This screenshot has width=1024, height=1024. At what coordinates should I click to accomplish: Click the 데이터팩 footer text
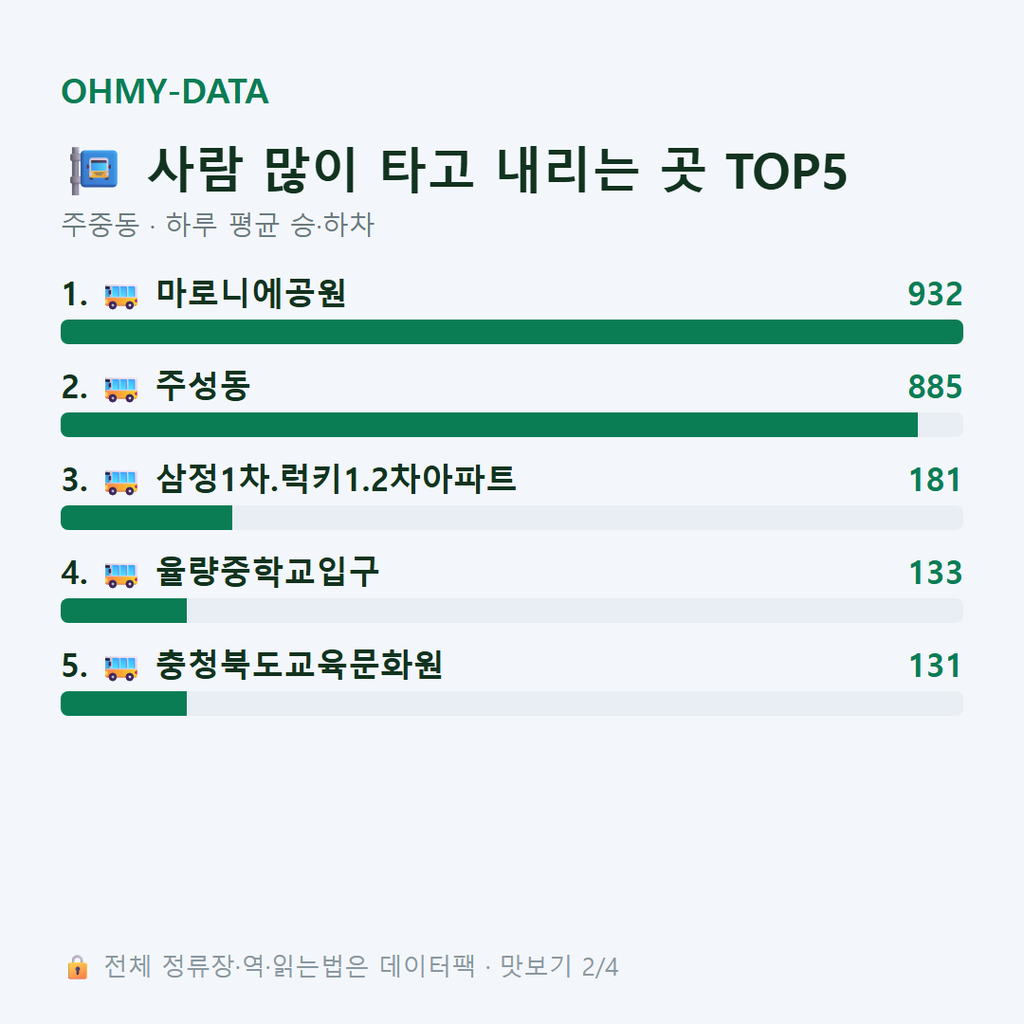(427, 967)
